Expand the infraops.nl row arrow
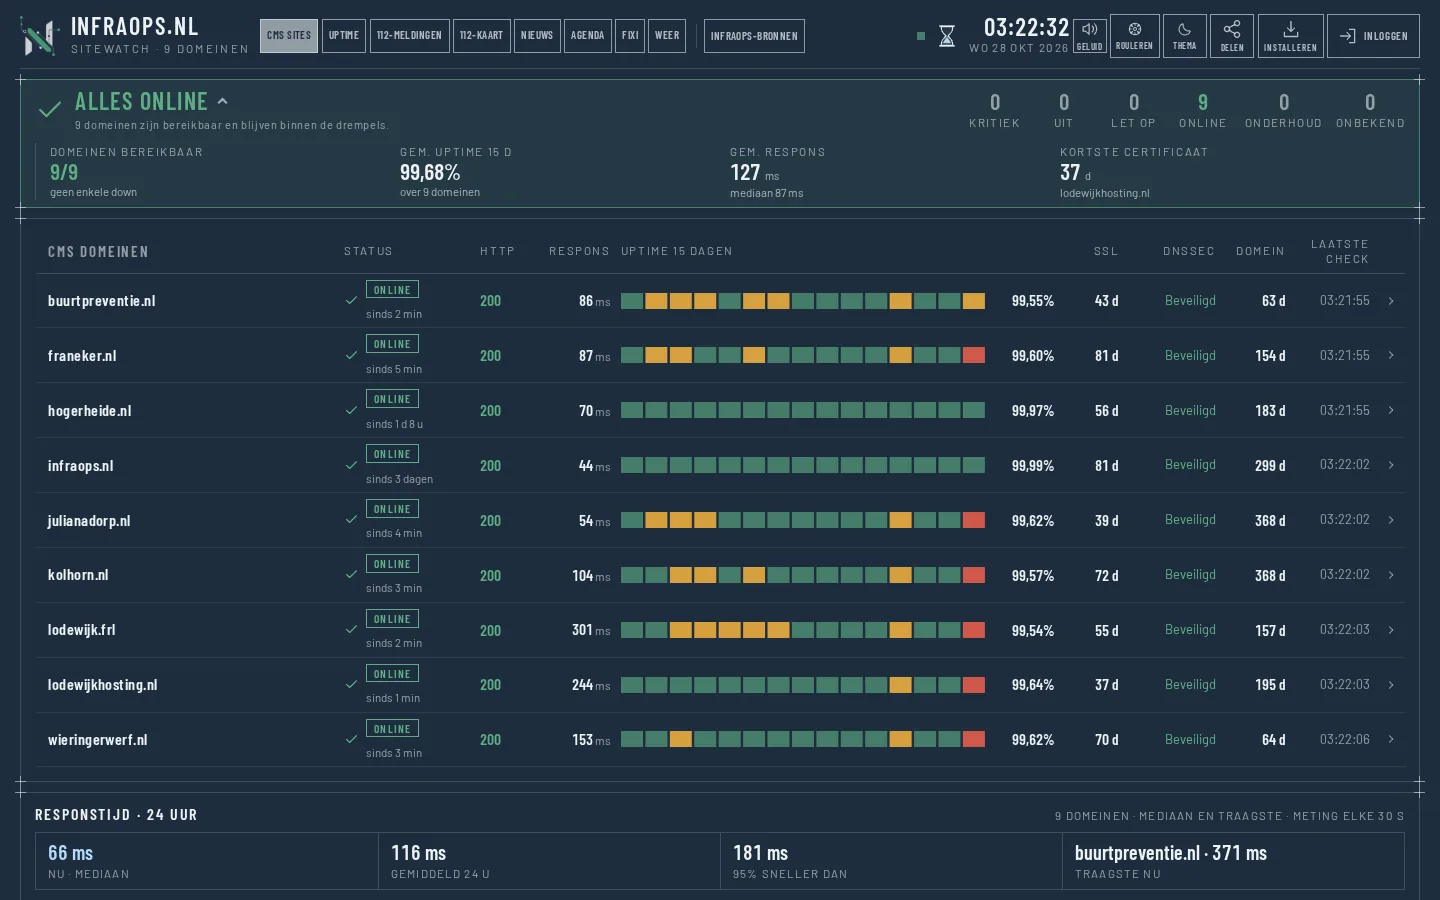 [x=1391, y=465]
